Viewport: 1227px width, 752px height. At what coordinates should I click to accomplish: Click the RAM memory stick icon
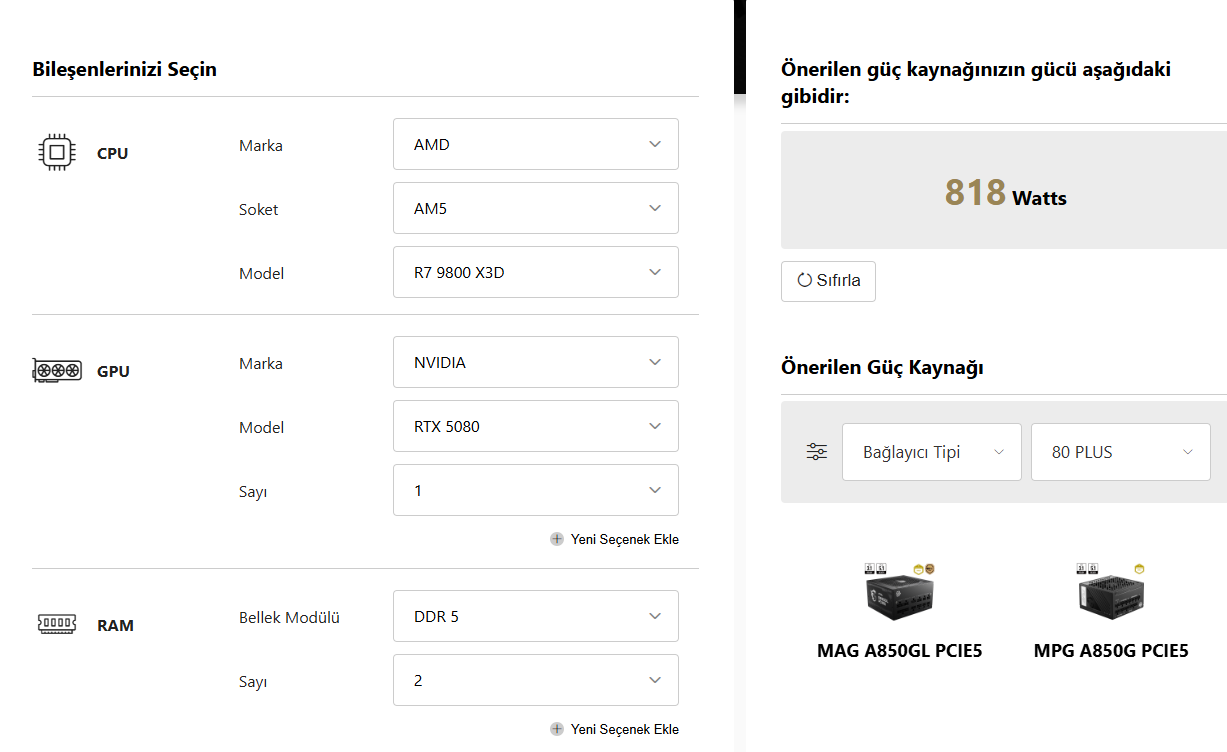(57, 625)
